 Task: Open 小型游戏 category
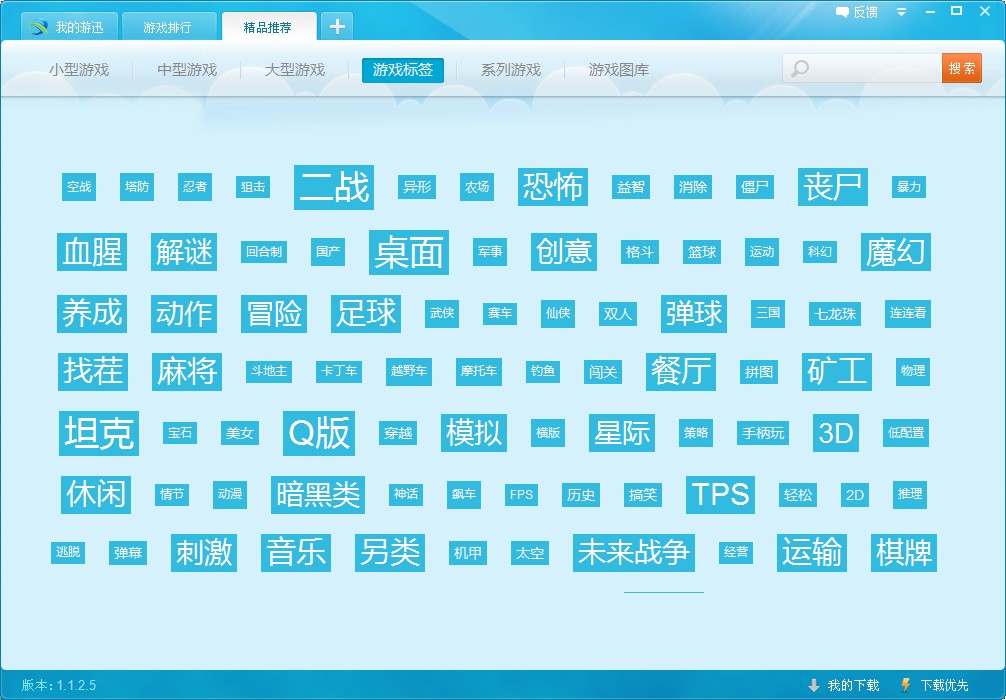pos(79,69)
